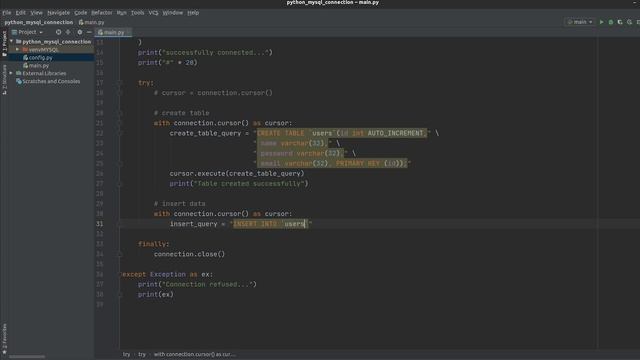Open the Code menu

coord(80,13)
